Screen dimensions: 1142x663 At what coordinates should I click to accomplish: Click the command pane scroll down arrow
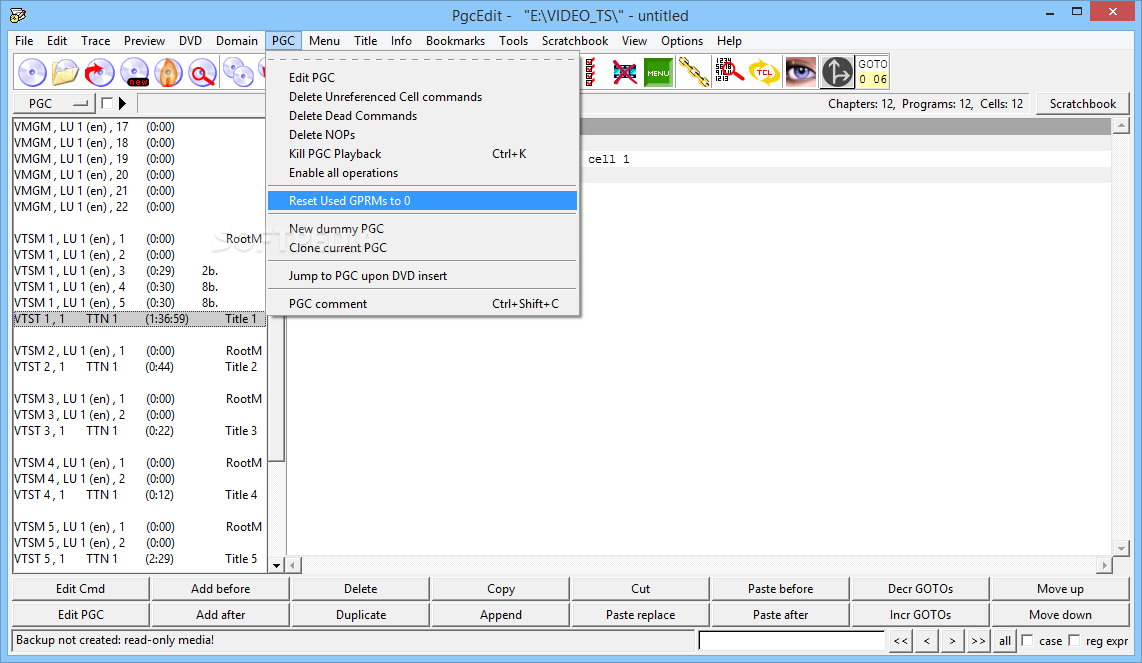tap(1122, 549)
